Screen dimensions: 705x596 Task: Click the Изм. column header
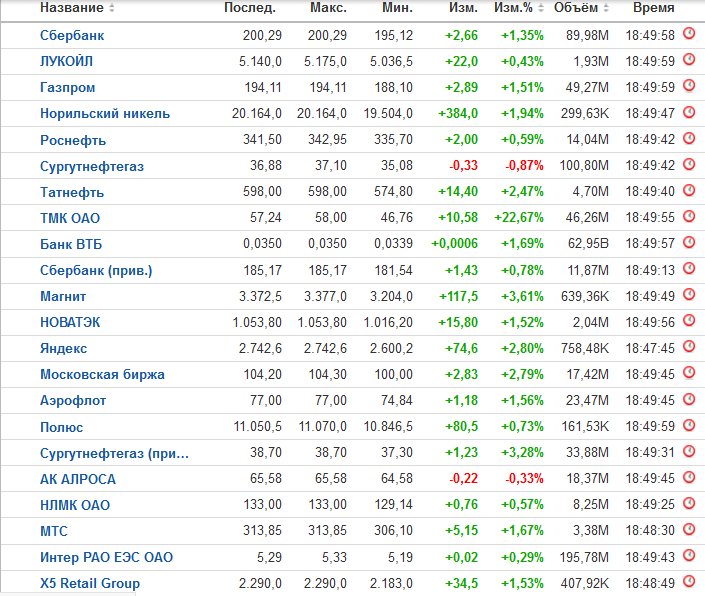coord(463,8)
